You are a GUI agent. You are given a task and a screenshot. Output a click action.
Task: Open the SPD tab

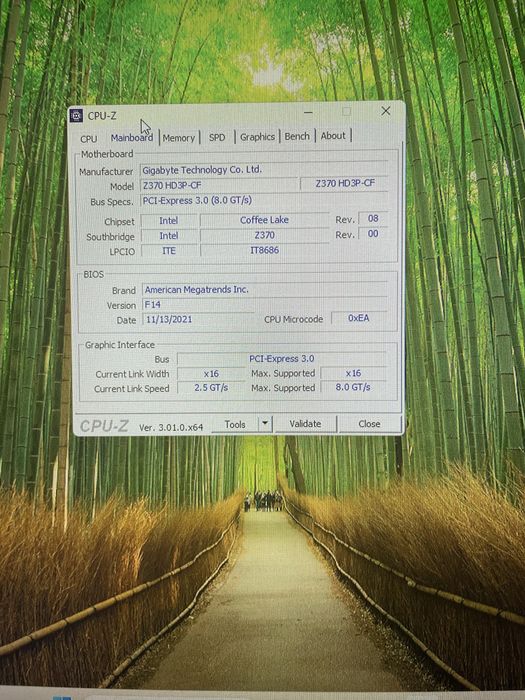tap(217, 138)
